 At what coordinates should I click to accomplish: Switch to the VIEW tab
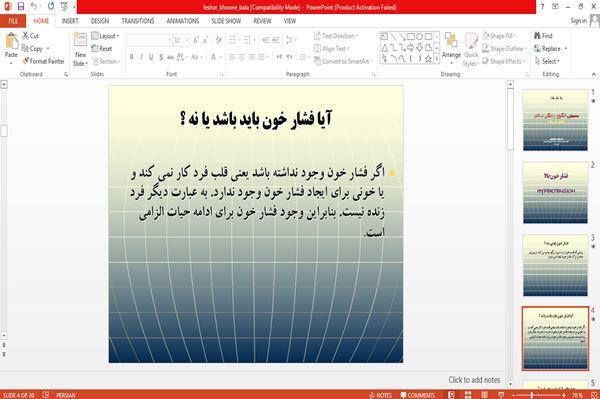(x=290, y=21)
